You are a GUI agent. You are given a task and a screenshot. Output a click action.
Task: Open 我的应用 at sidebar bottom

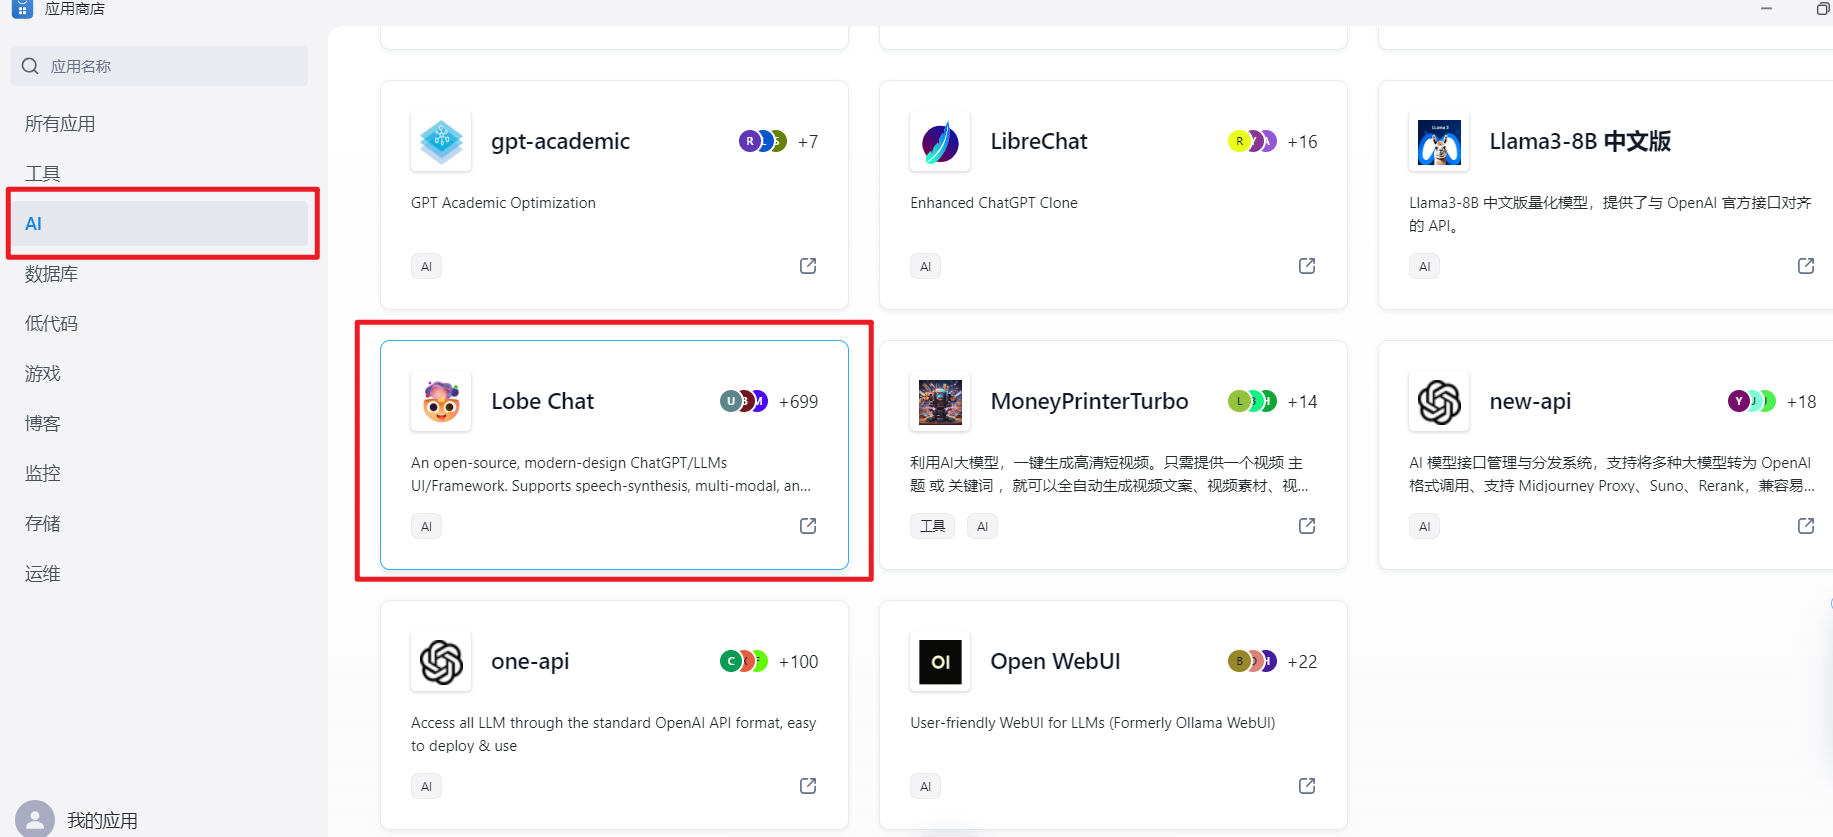(102, 820)
